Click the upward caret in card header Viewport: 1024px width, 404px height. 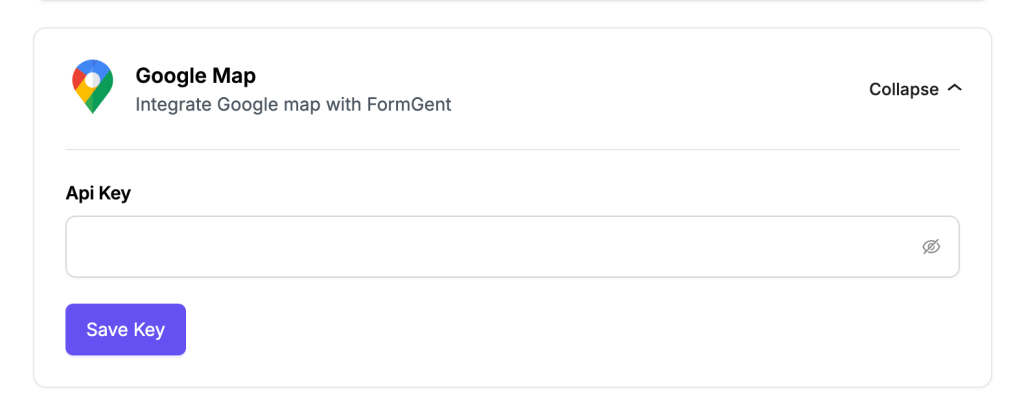click(954, 87)
